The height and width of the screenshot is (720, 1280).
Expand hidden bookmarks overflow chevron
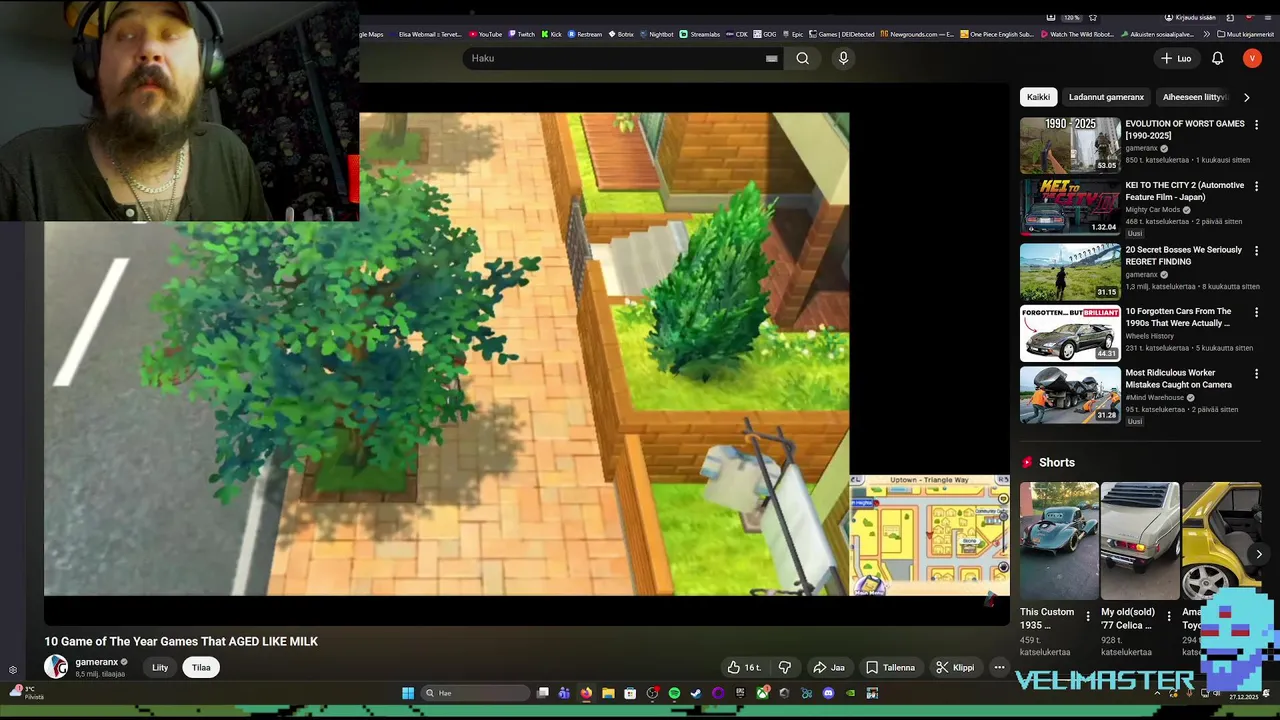point(1206,34)
